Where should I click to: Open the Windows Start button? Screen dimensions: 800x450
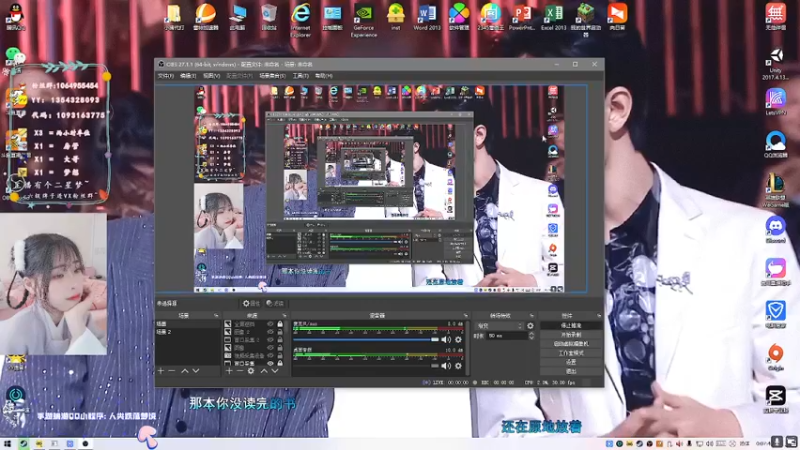pos(7,444)
